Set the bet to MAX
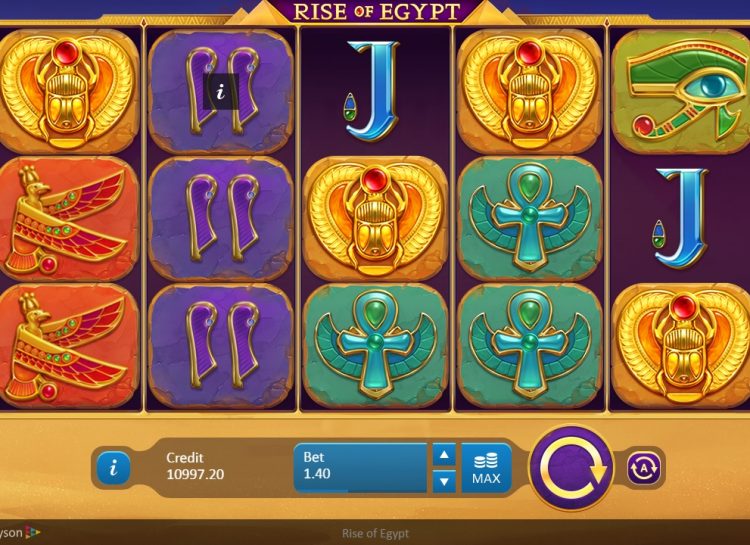 click(x=486, y=468)
